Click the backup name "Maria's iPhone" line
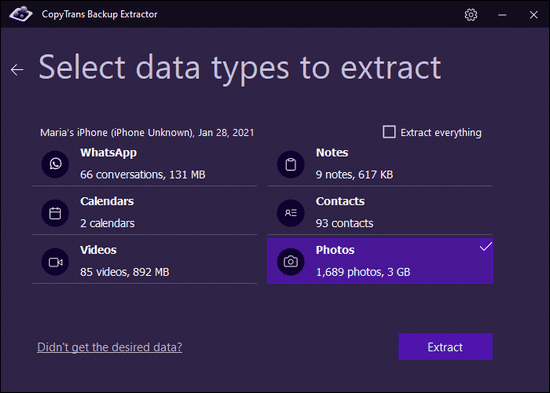The width and height of the screenshot is (550, 393). coord(147,133)
